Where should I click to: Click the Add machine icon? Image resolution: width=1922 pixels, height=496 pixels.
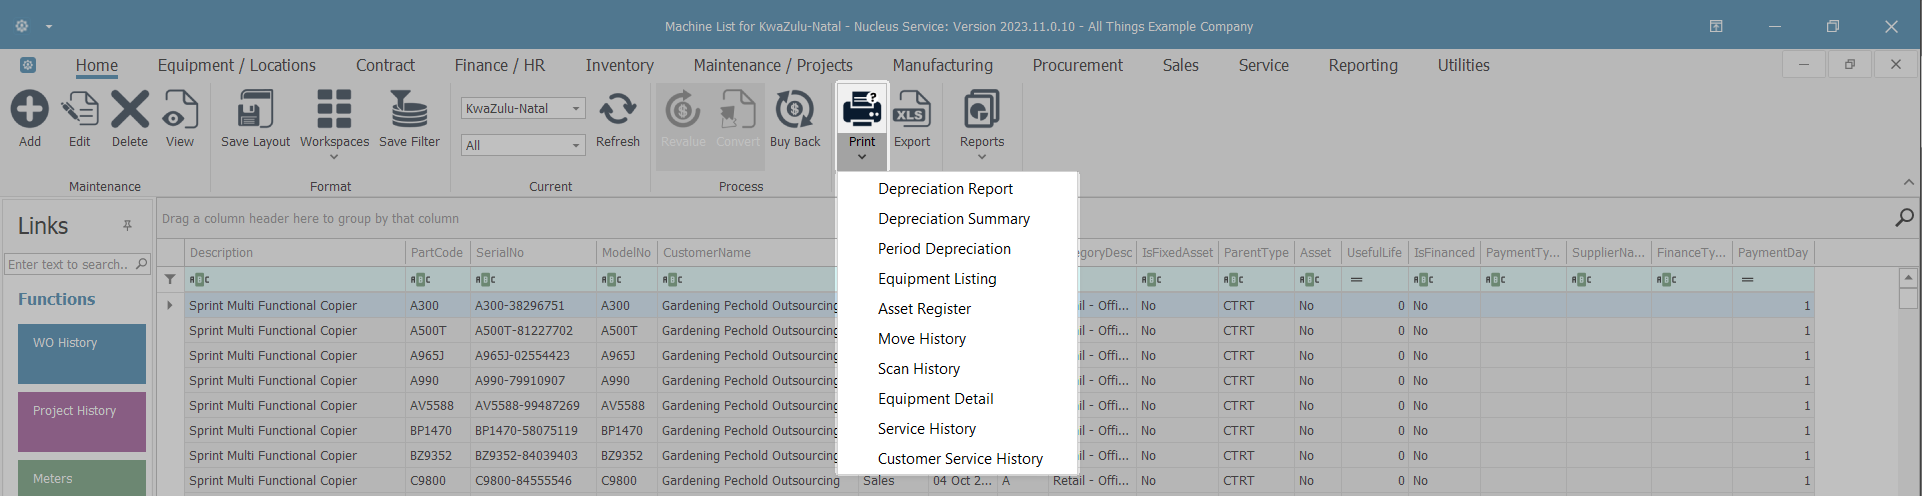coord(30,110)
